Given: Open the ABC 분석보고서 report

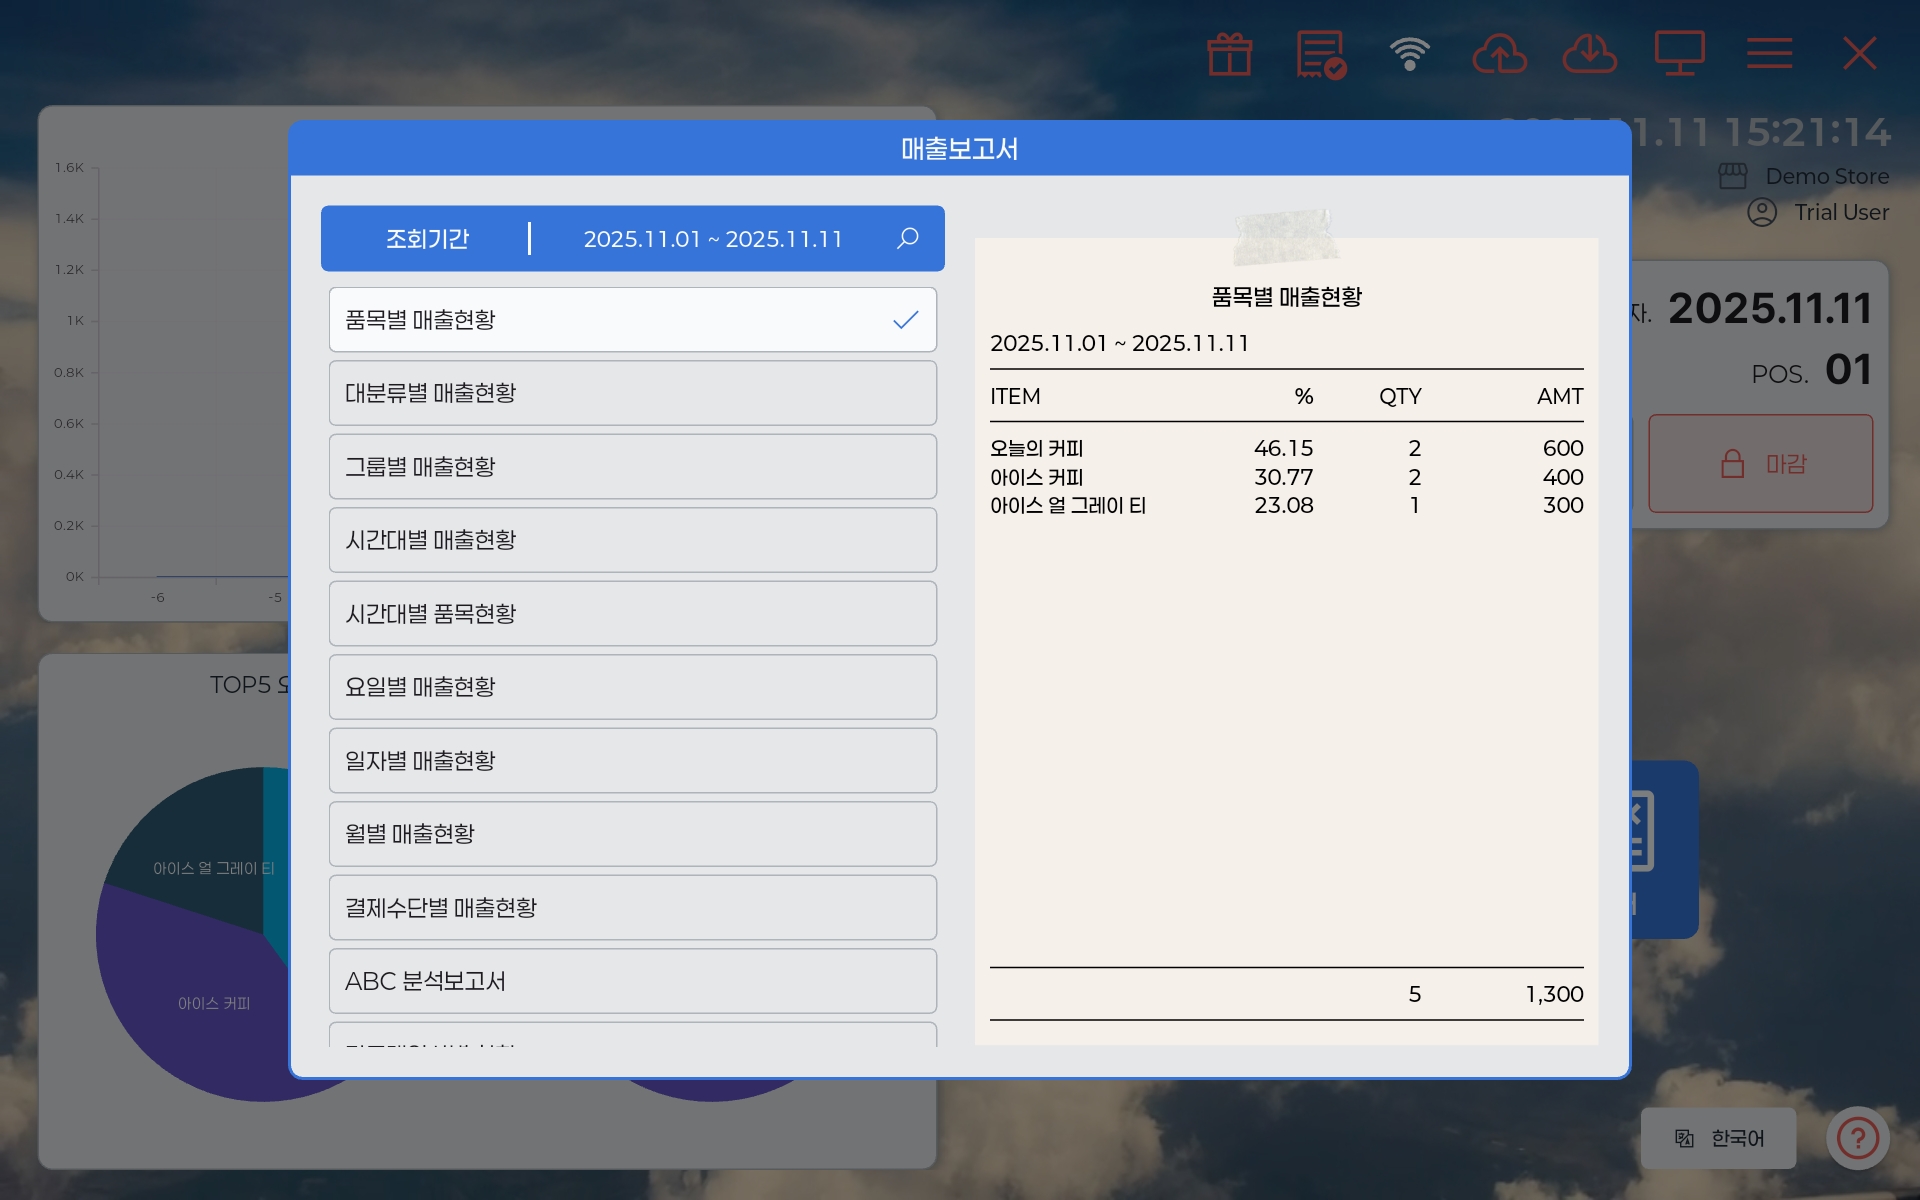Looking at the screenshot, I should point(632,981).
